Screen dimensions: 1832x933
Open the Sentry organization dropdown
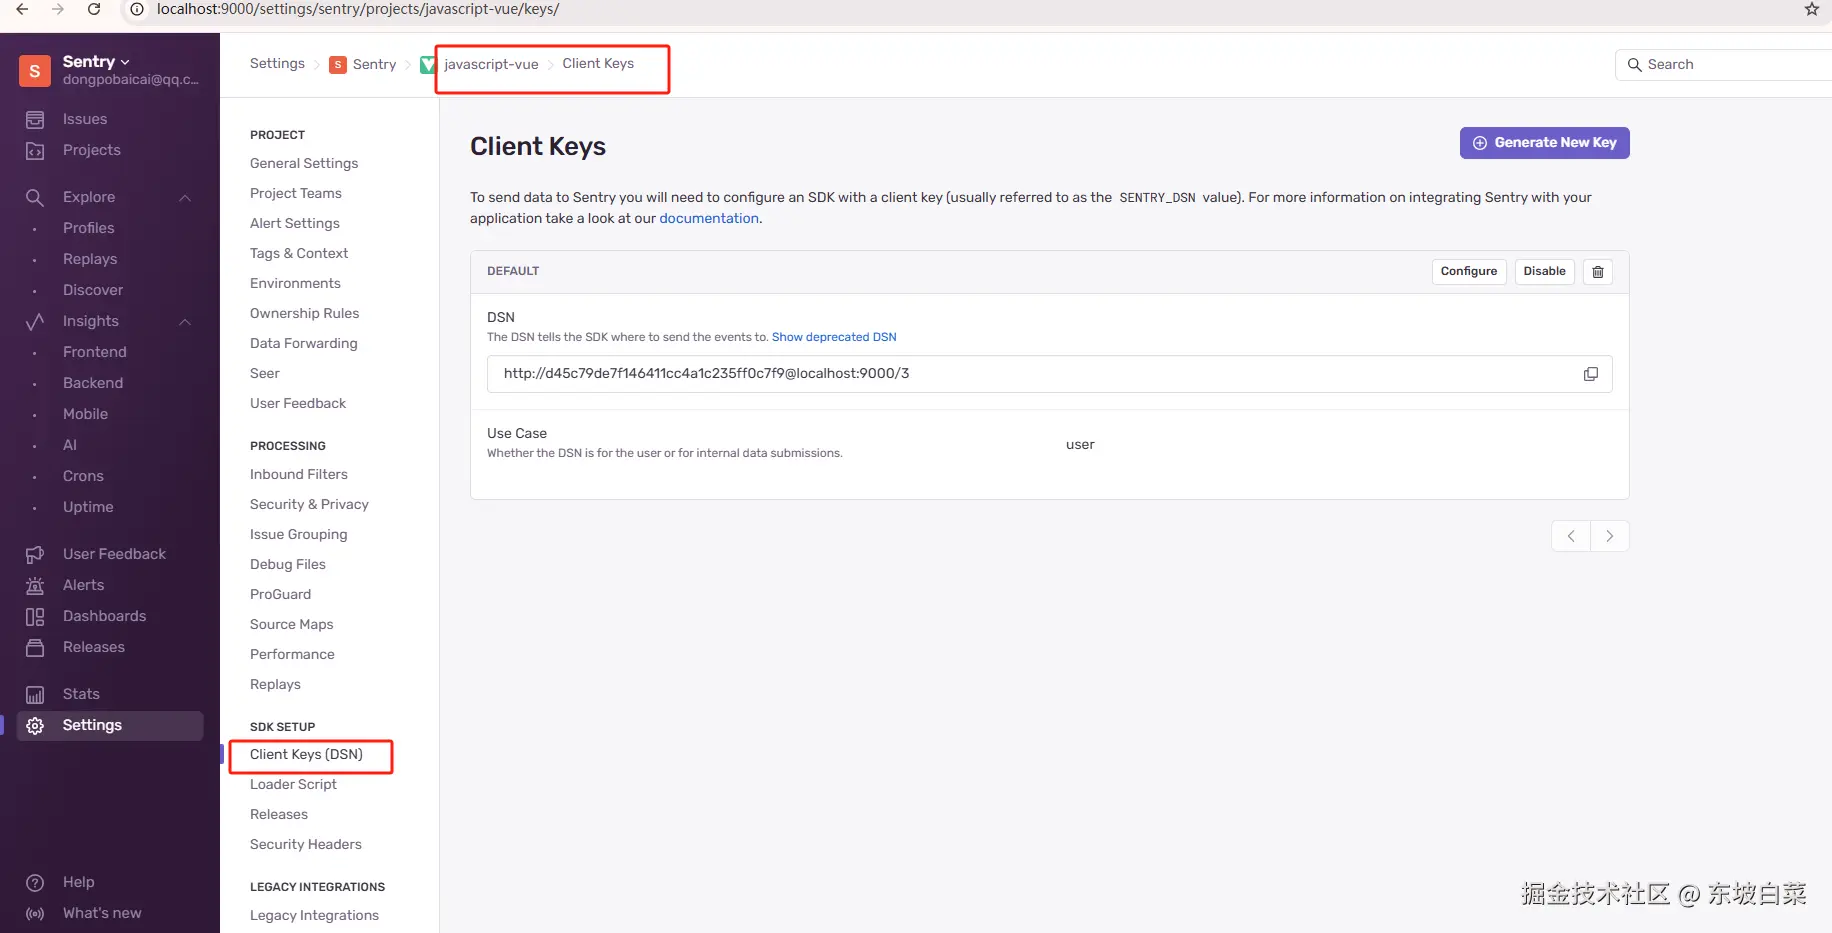(x=96, y=62)
